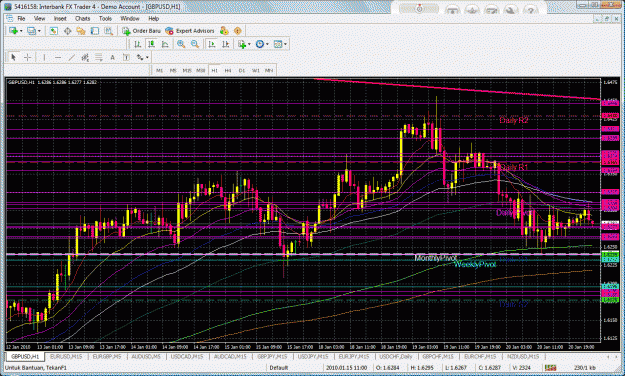Click the Order Baru button
Image resolution: width=625 pixels, height=376 pixels.
click(x=142, y=31)
